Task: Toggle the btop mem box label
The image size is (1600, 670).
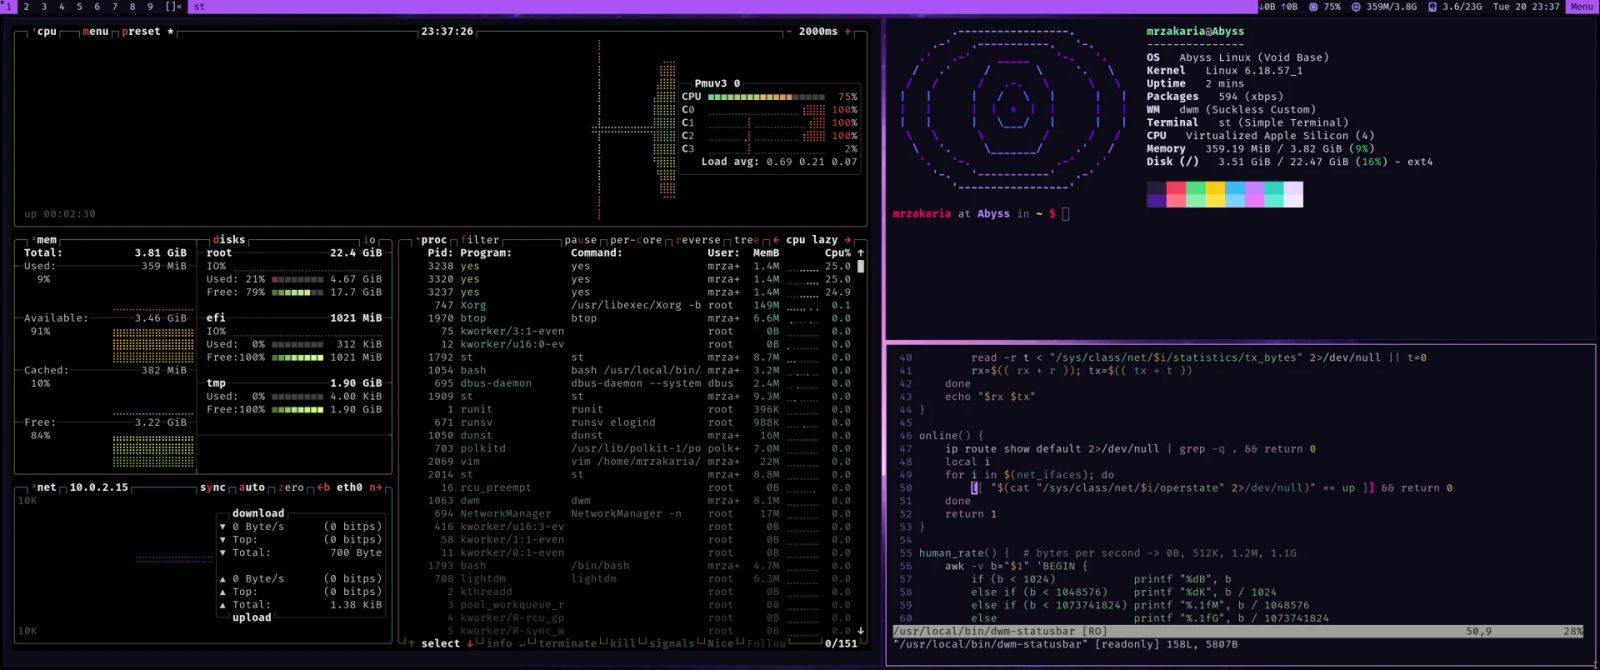Action: click(x=46, y=240)
